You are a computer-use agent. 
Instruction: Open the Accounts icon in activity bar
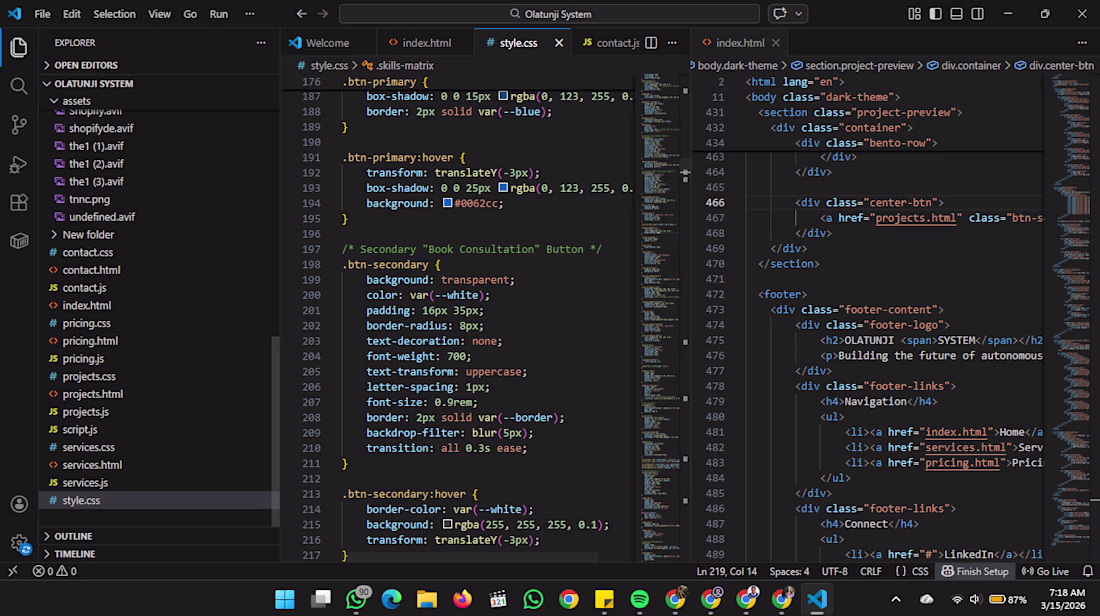[18, 504]
